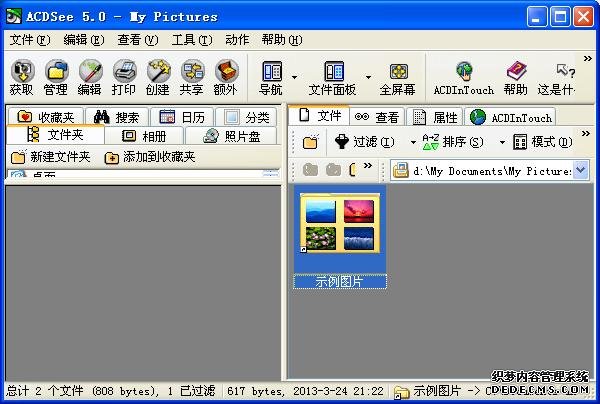600x404 pixels.
Task: Click the 导航 (Navigation) pane icon
Action: tap(272, 71)
